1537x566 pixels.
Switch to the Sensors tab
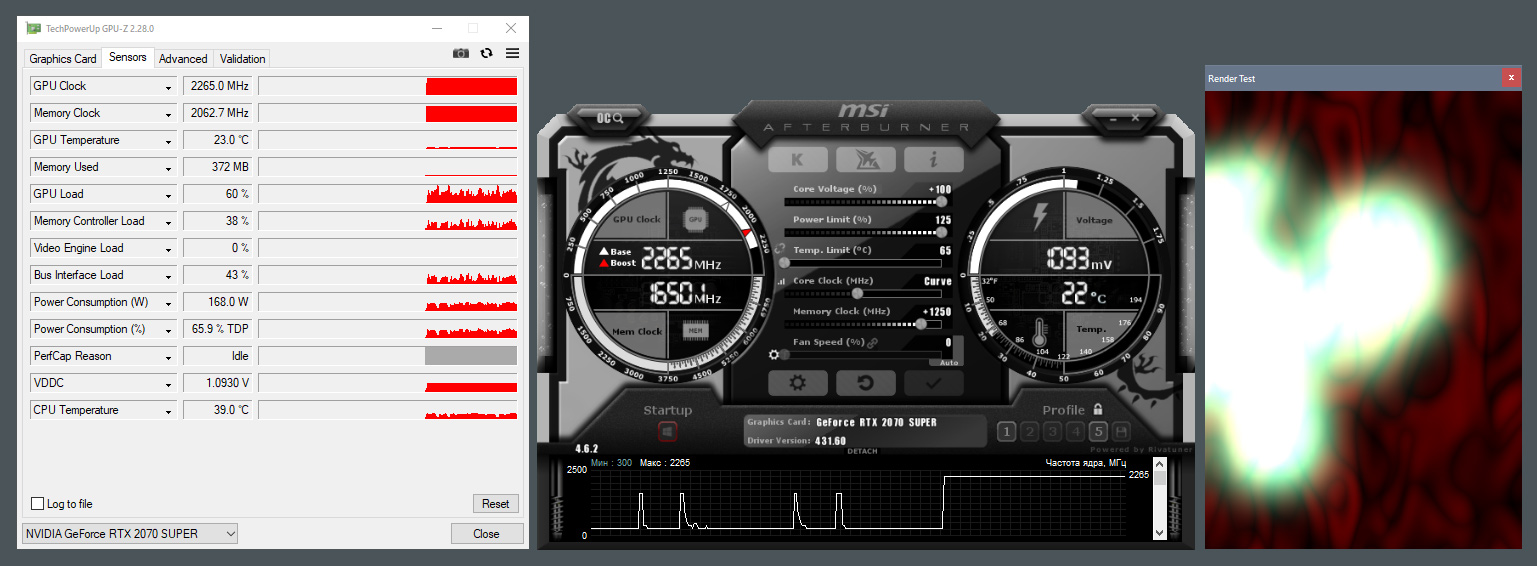[128, 57]
